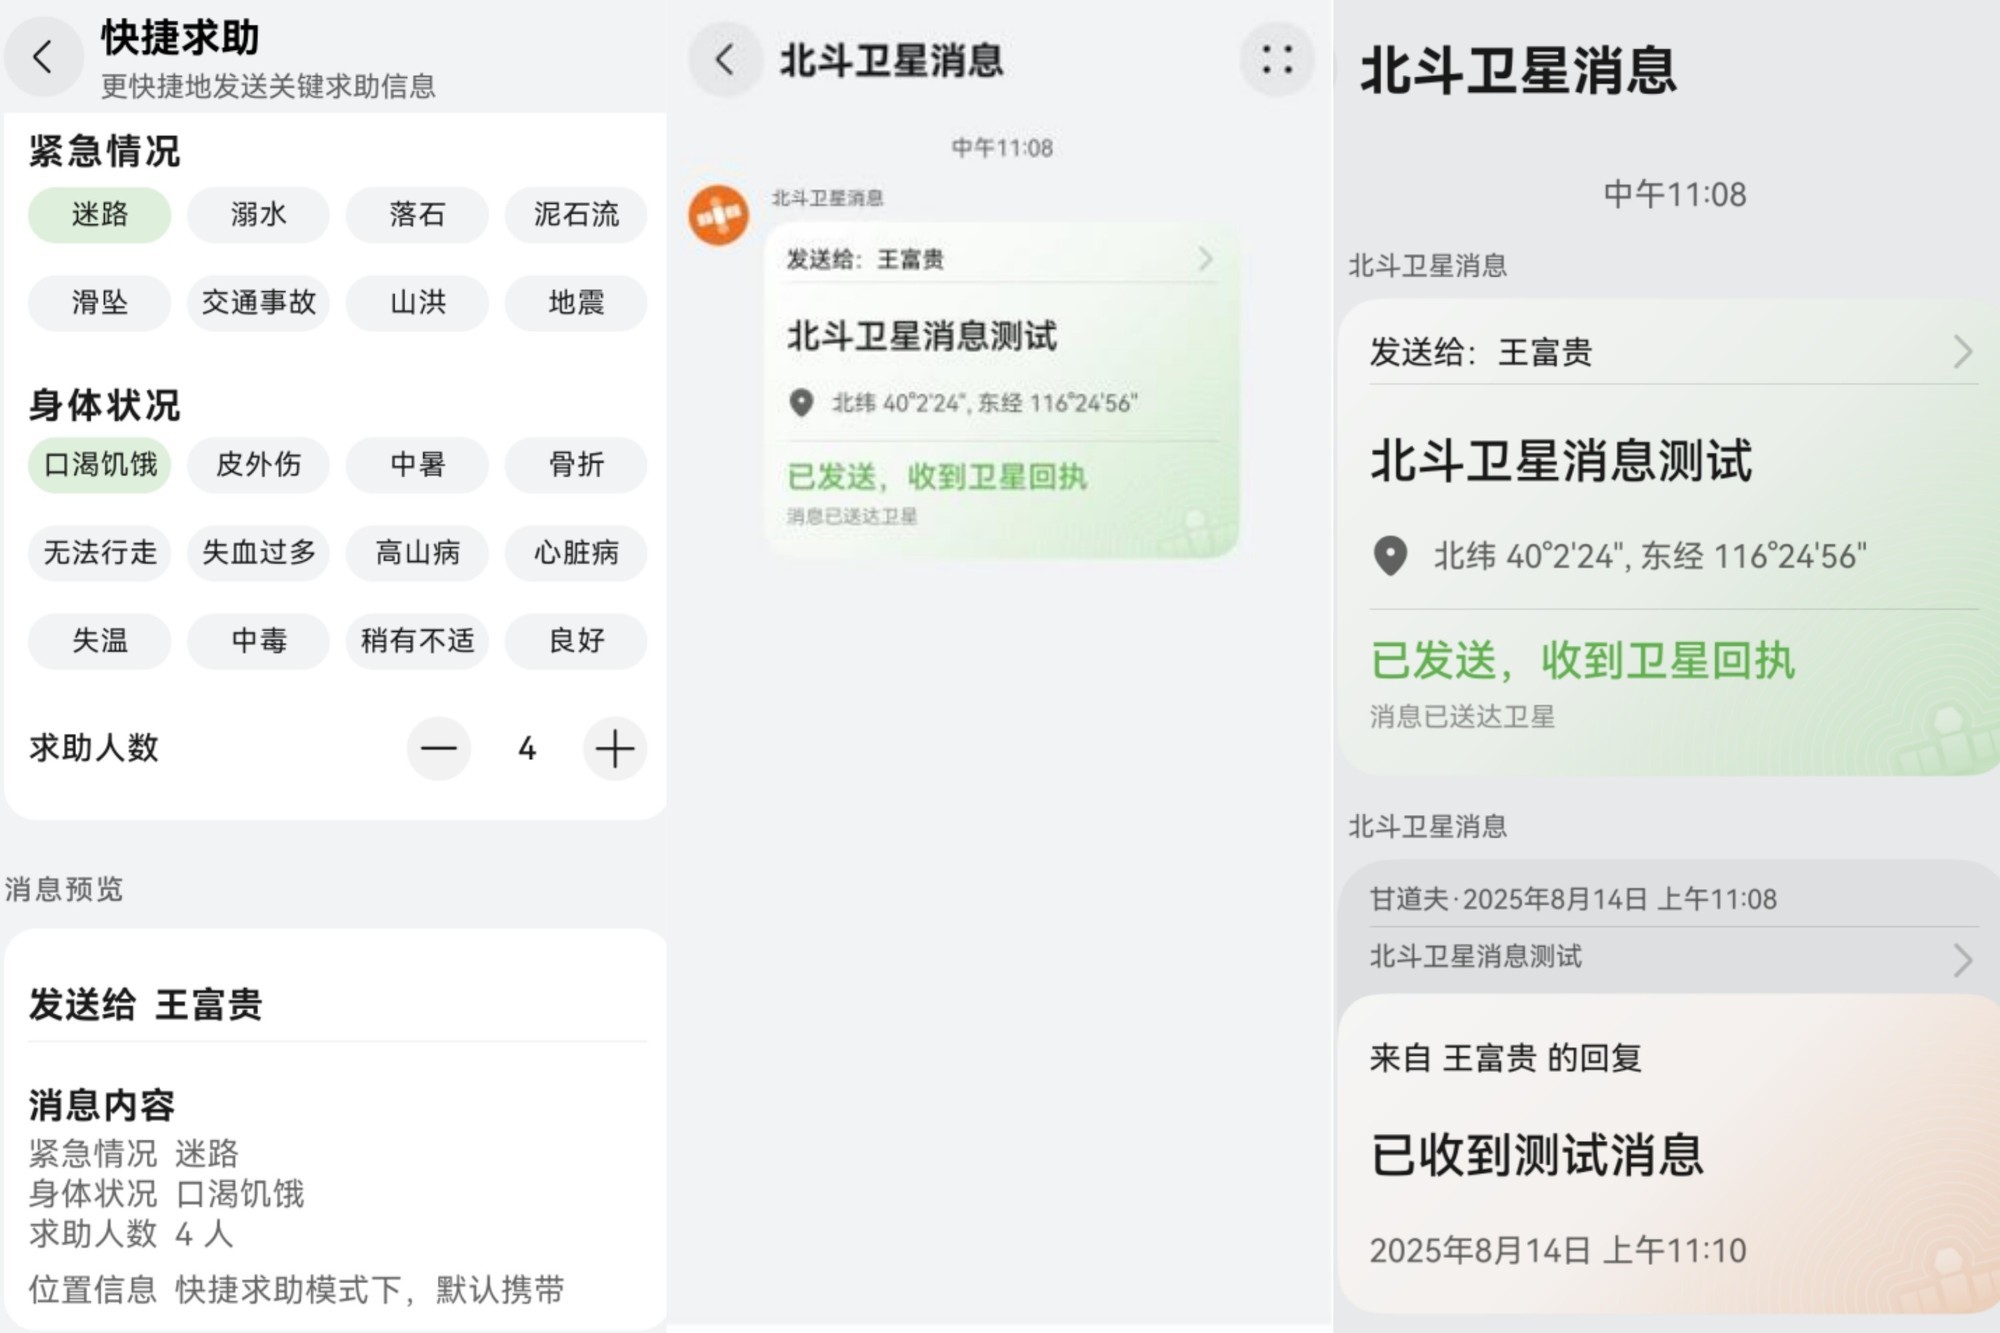Tap the plus icon to increase 求助人数

[614, 748]
